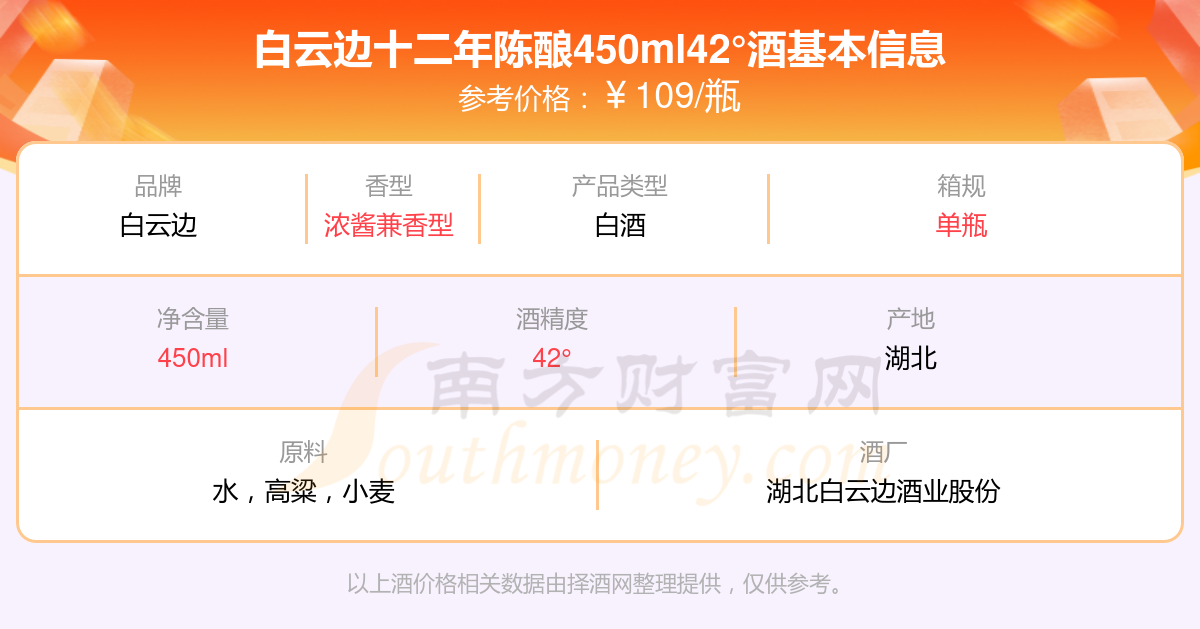Click the title 白云边十二年陈酿450ml42°酒基本信息
This screenshot has height=629, width=1200.
click(599, 50)
